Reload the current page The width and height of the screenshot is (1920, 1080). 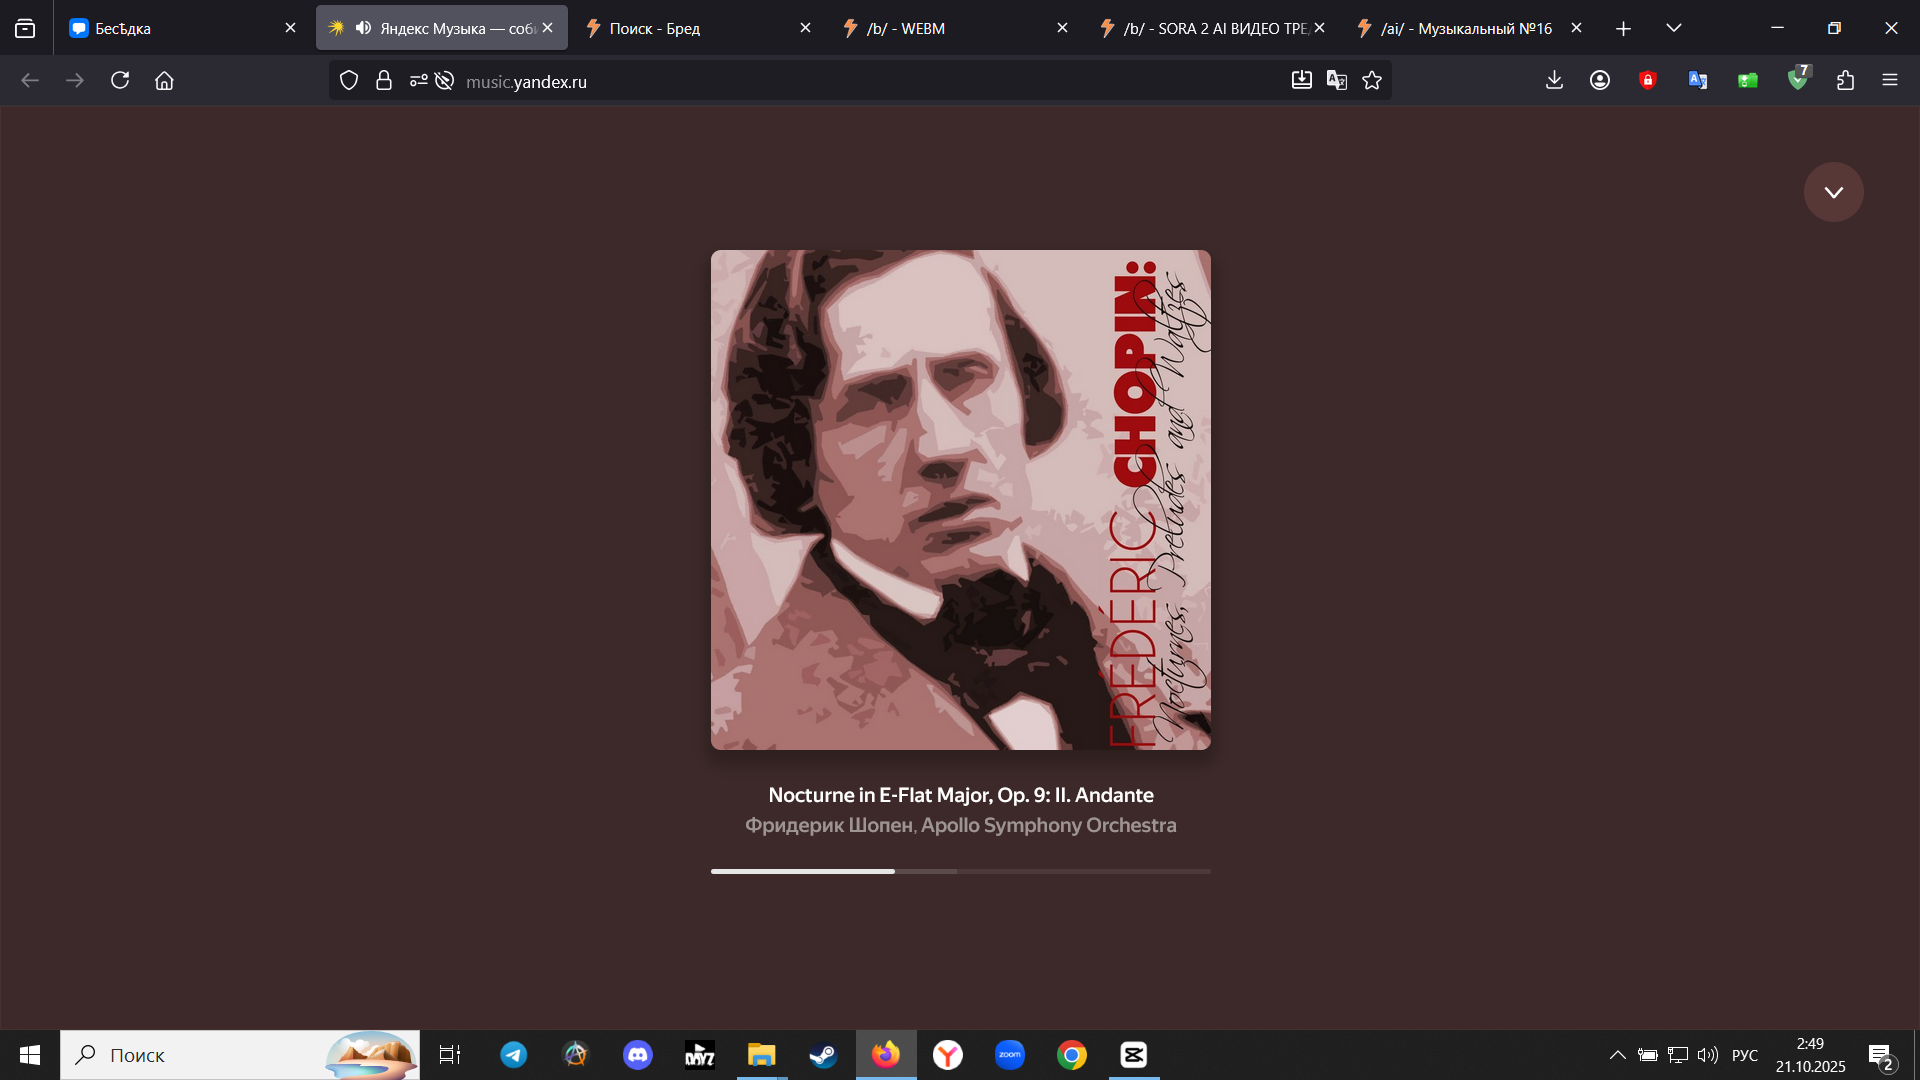pos(120,81)
